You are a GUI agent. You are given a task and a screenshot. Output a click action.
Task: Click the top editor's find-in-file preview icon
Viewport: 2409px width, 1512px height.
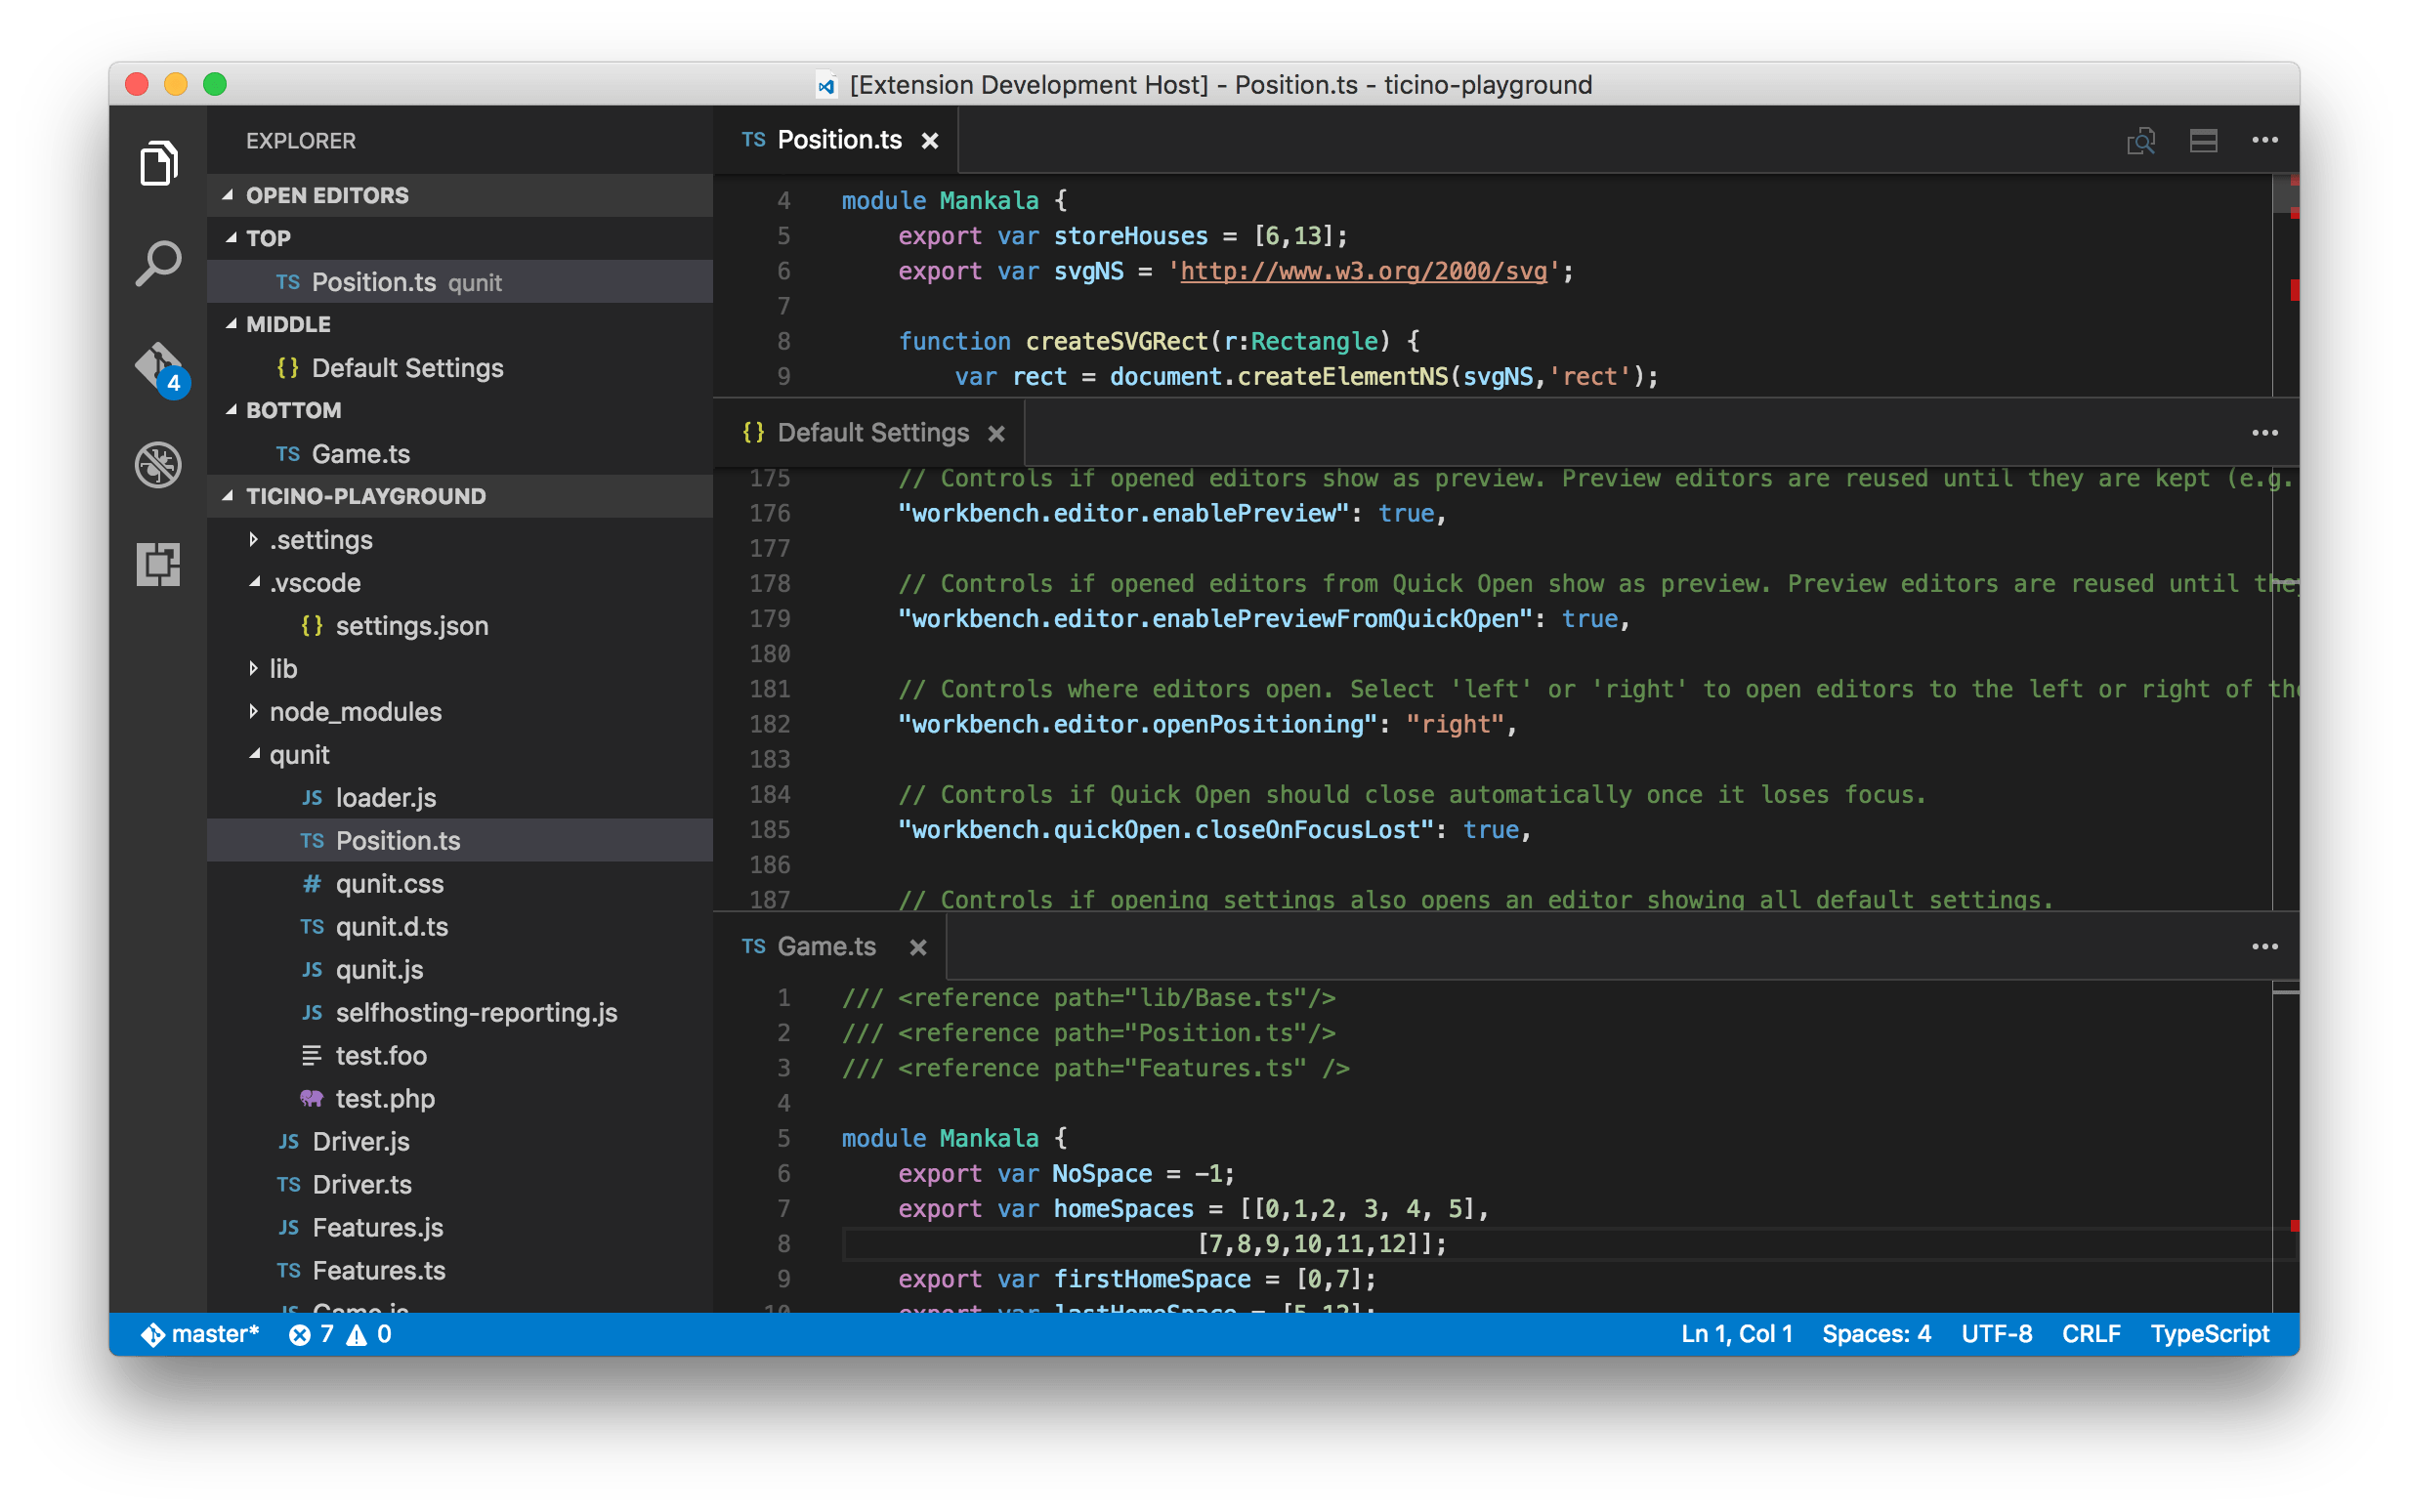2141,141
